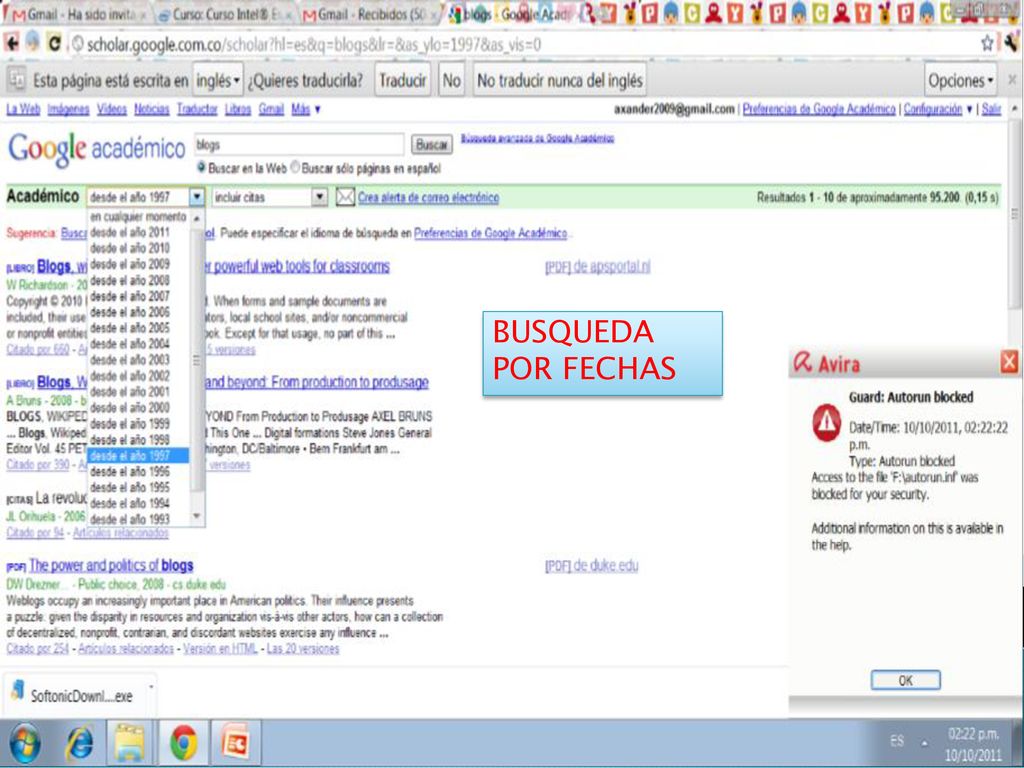Open 'The power and politics of blogs' result
This screenshot has width=1024, height=768.
111,566
